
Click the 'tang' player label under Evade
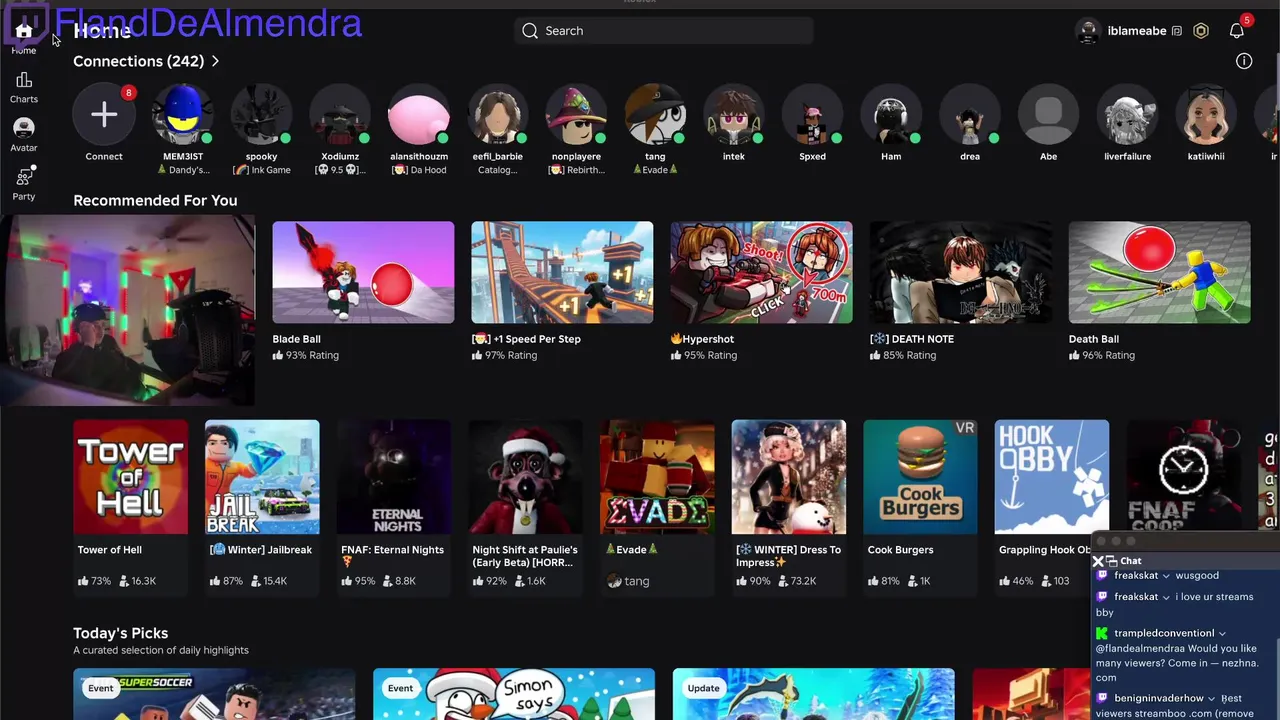coord(637,581)
